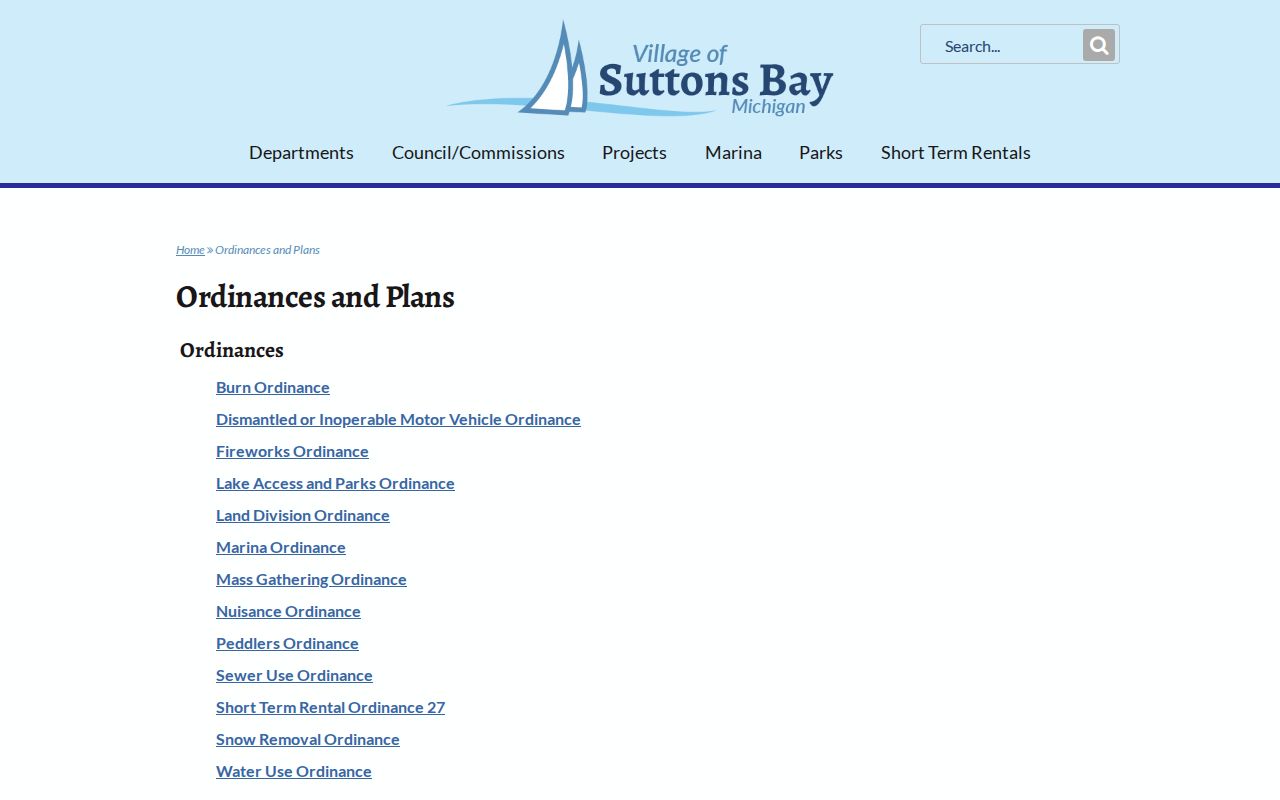Open the Short Term Rentals menu
Screen dimensions: 1280x800
pyautogui.click(x=955, y=152)
